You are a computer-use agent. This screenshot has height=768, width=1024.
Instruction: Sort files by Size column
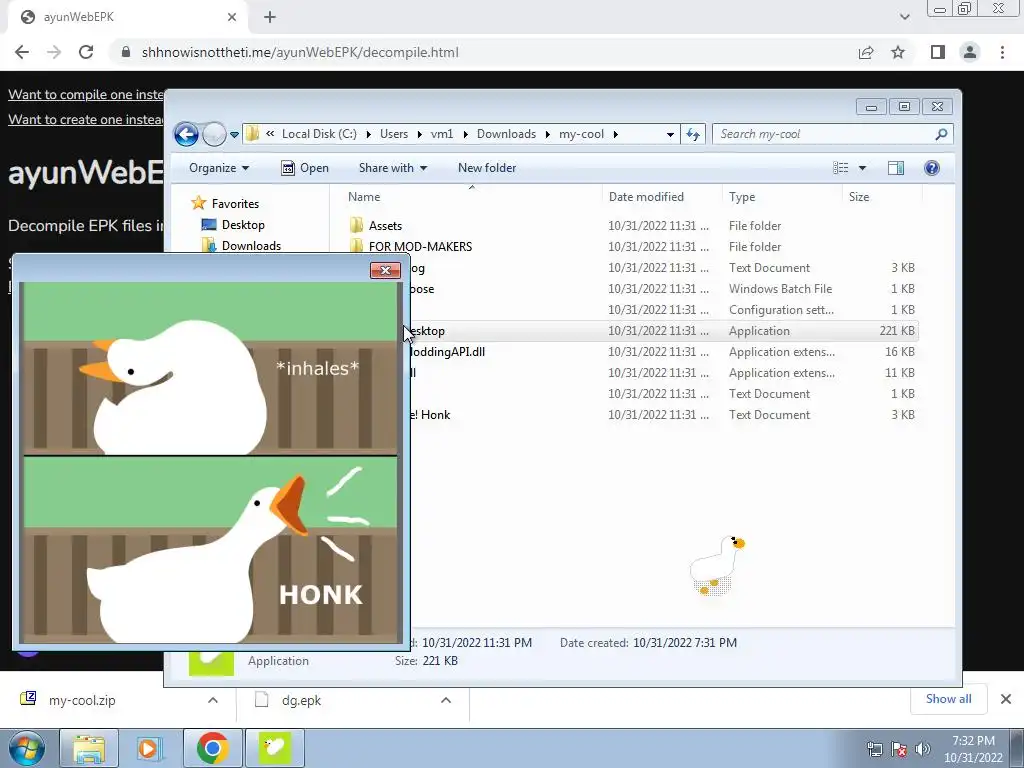pyautogui.click(x=859, y=197)
